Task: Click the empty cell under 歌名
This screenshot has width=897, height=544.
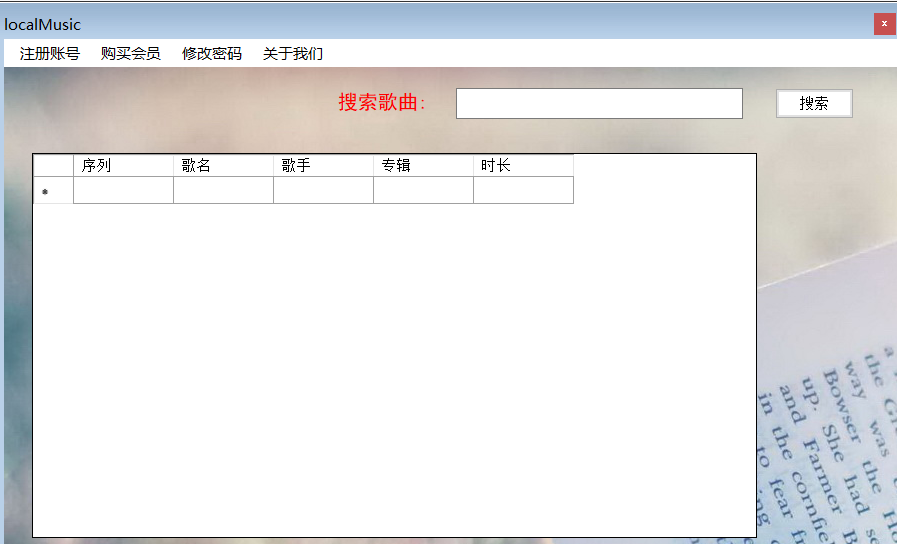Action: click(x=224, y=190)
